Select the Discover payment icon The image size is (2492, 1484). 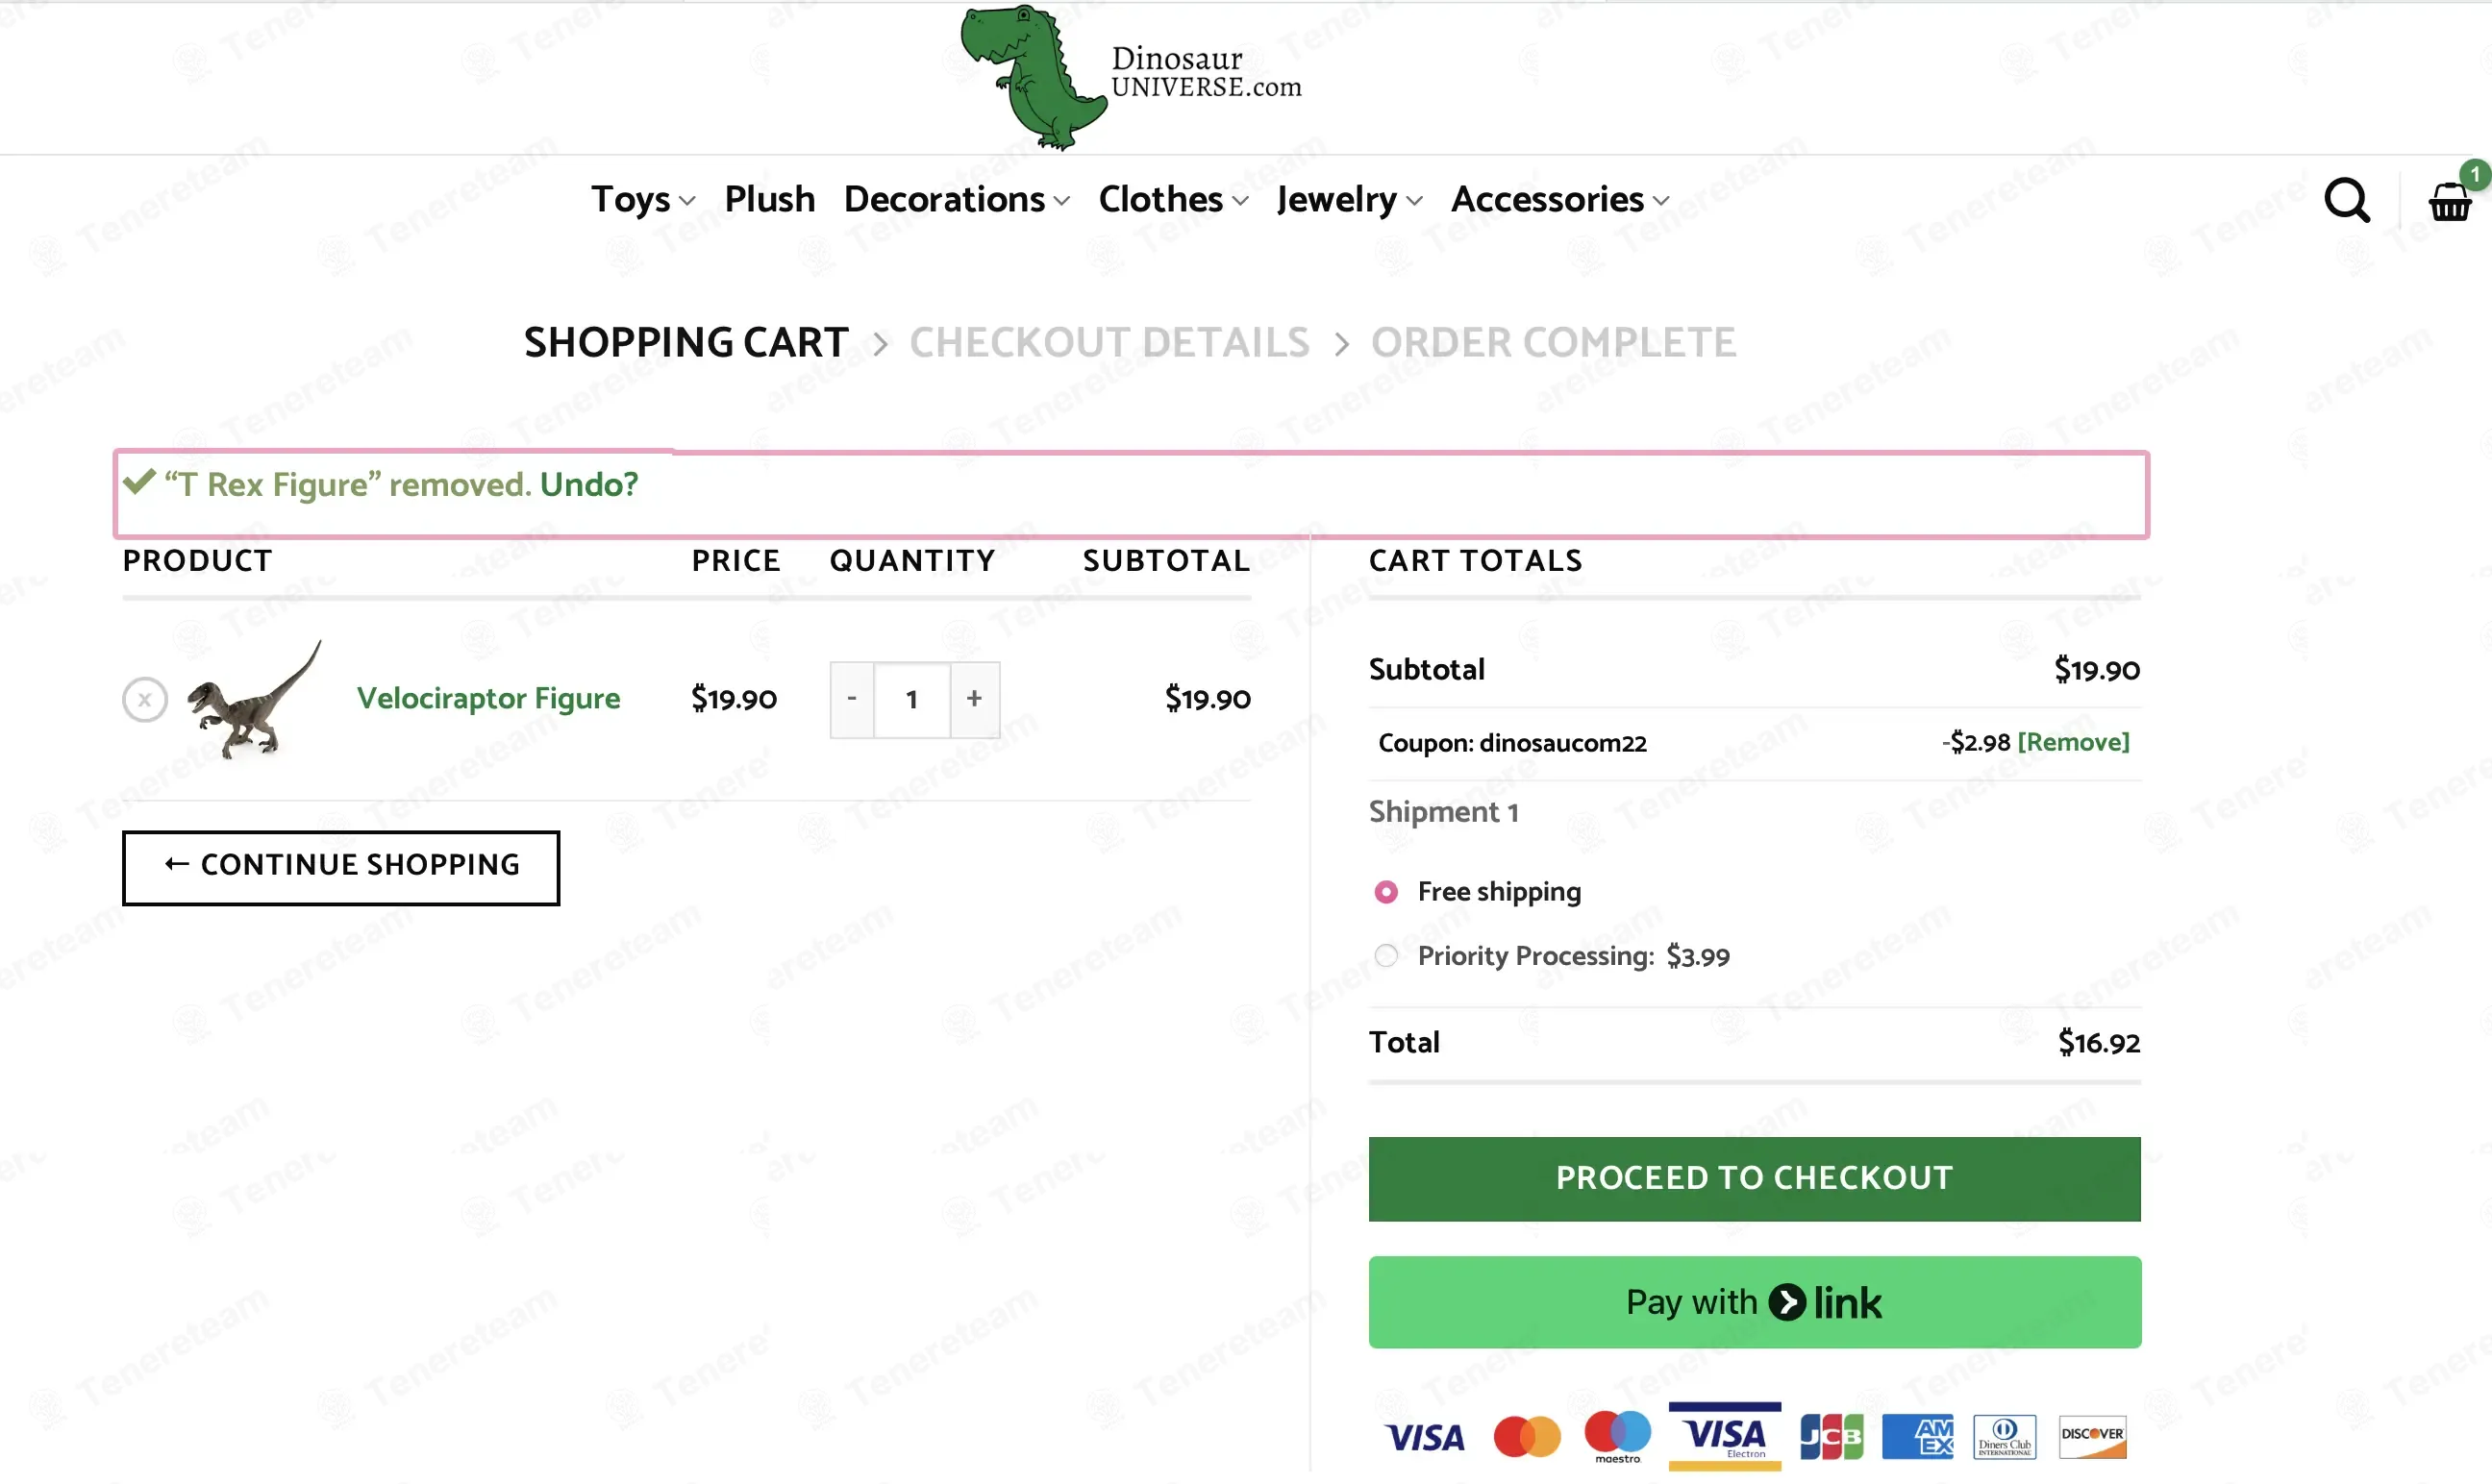[2092, 1437]
